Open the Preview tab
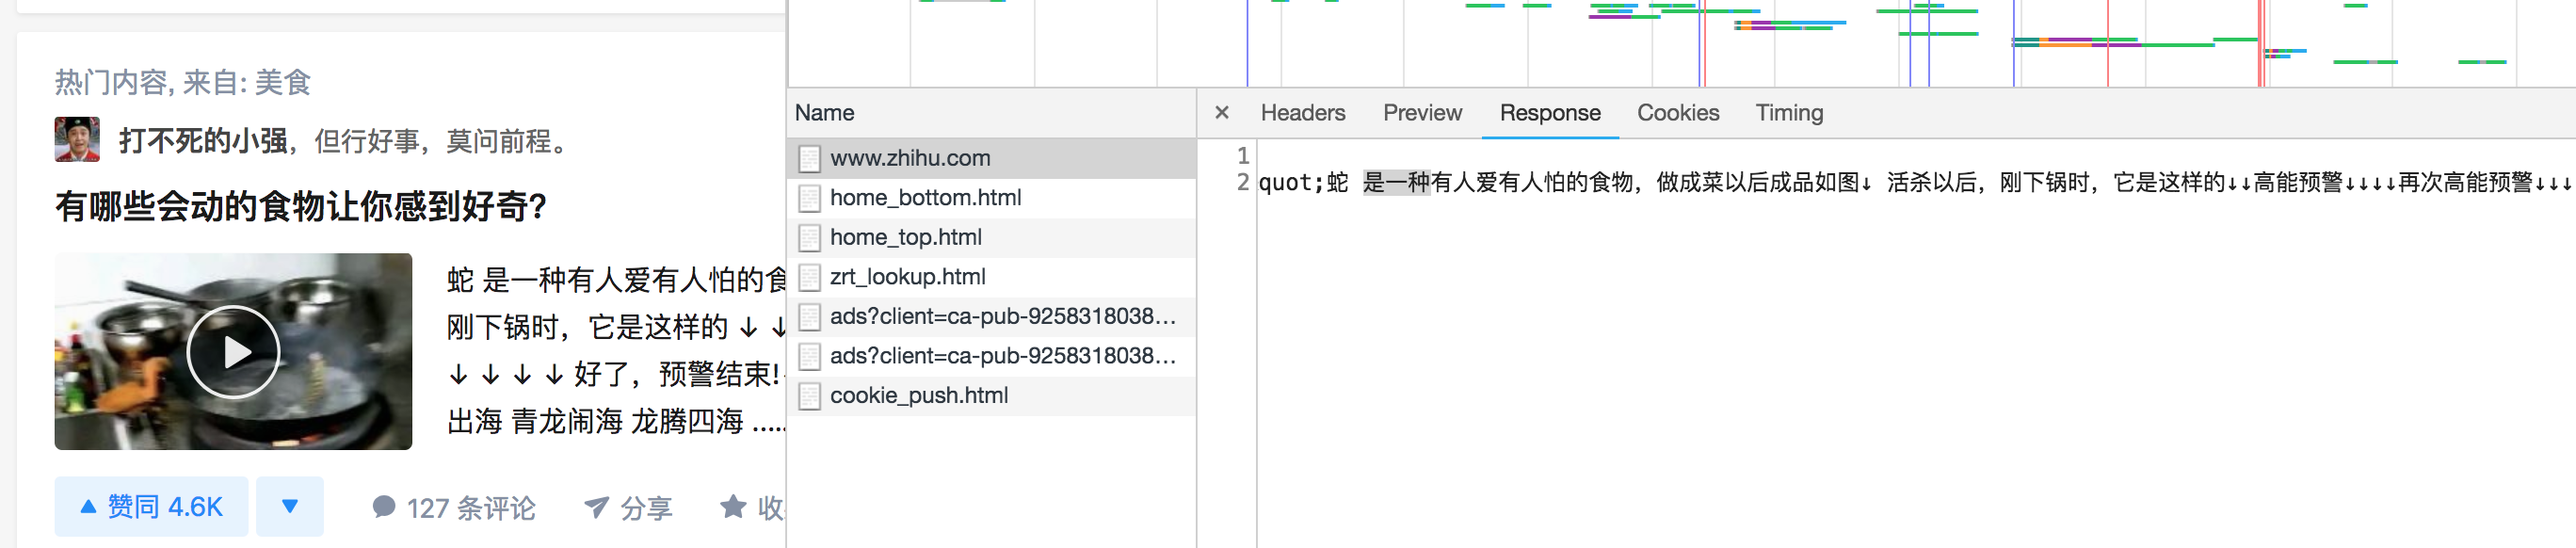 pyautogui.click(x=1421, y=113)
